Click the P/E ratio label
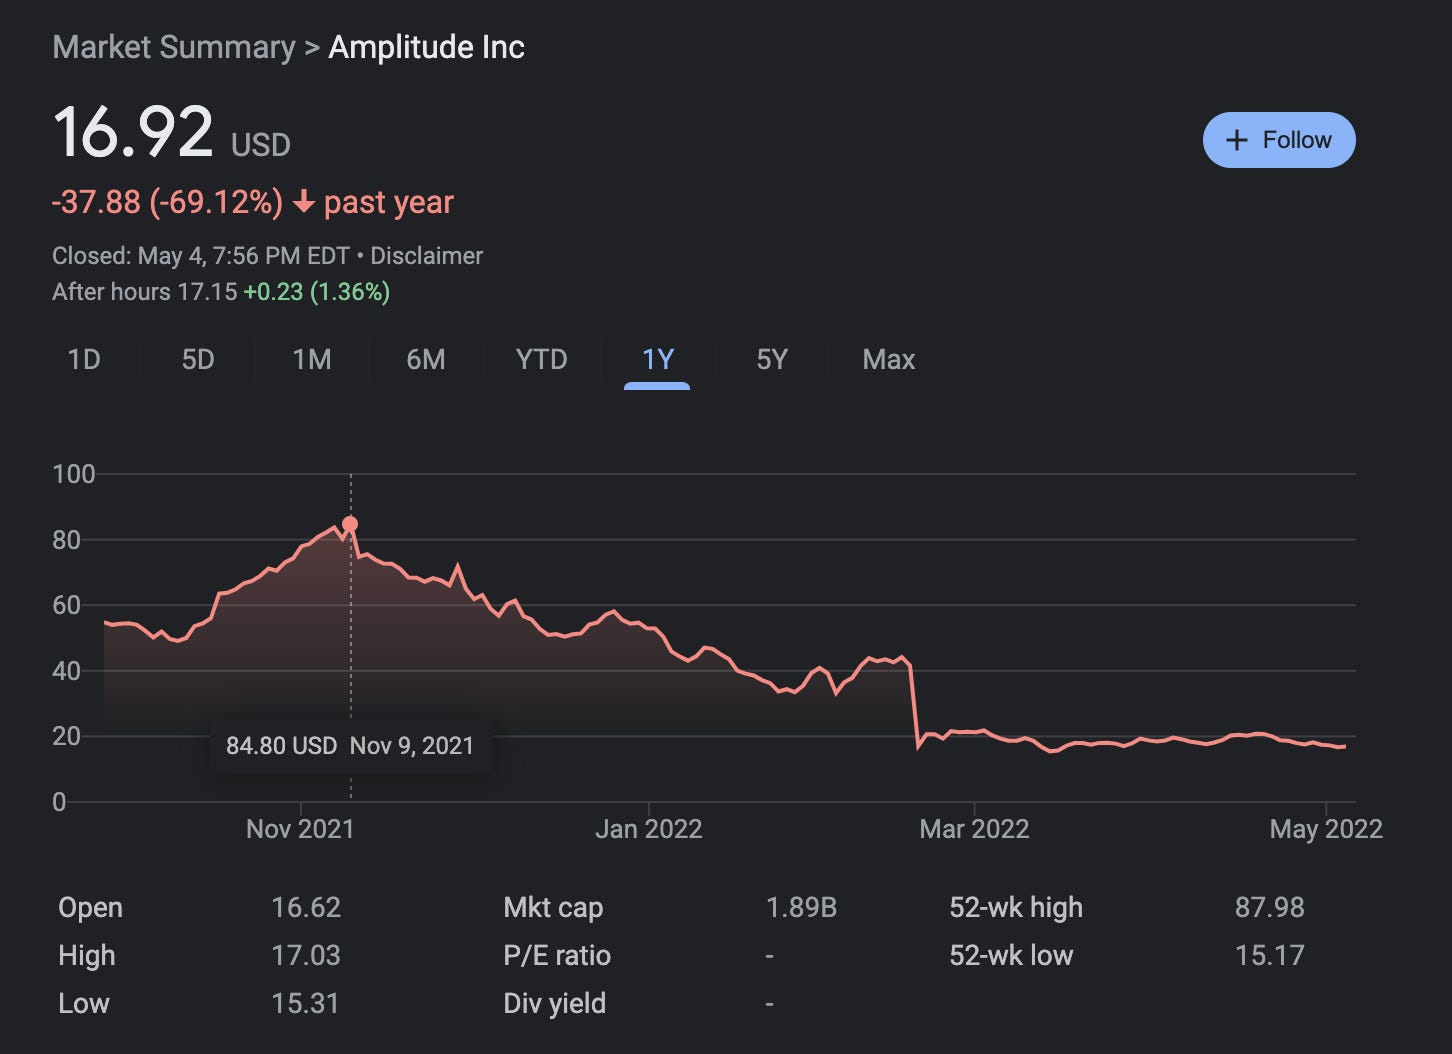 557,956
